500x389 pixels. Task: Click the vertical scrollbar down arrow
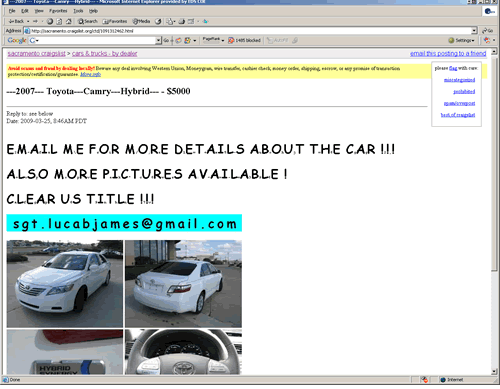click(x=494, y=372)
